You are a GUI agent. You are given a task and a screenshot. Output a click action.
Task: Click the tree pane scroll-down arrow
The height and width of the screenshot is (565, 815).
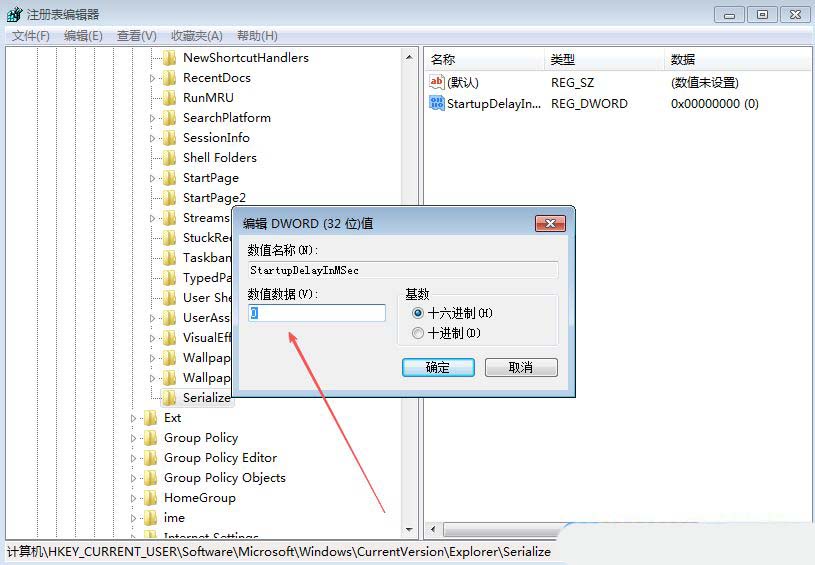[x=409, y=530]
